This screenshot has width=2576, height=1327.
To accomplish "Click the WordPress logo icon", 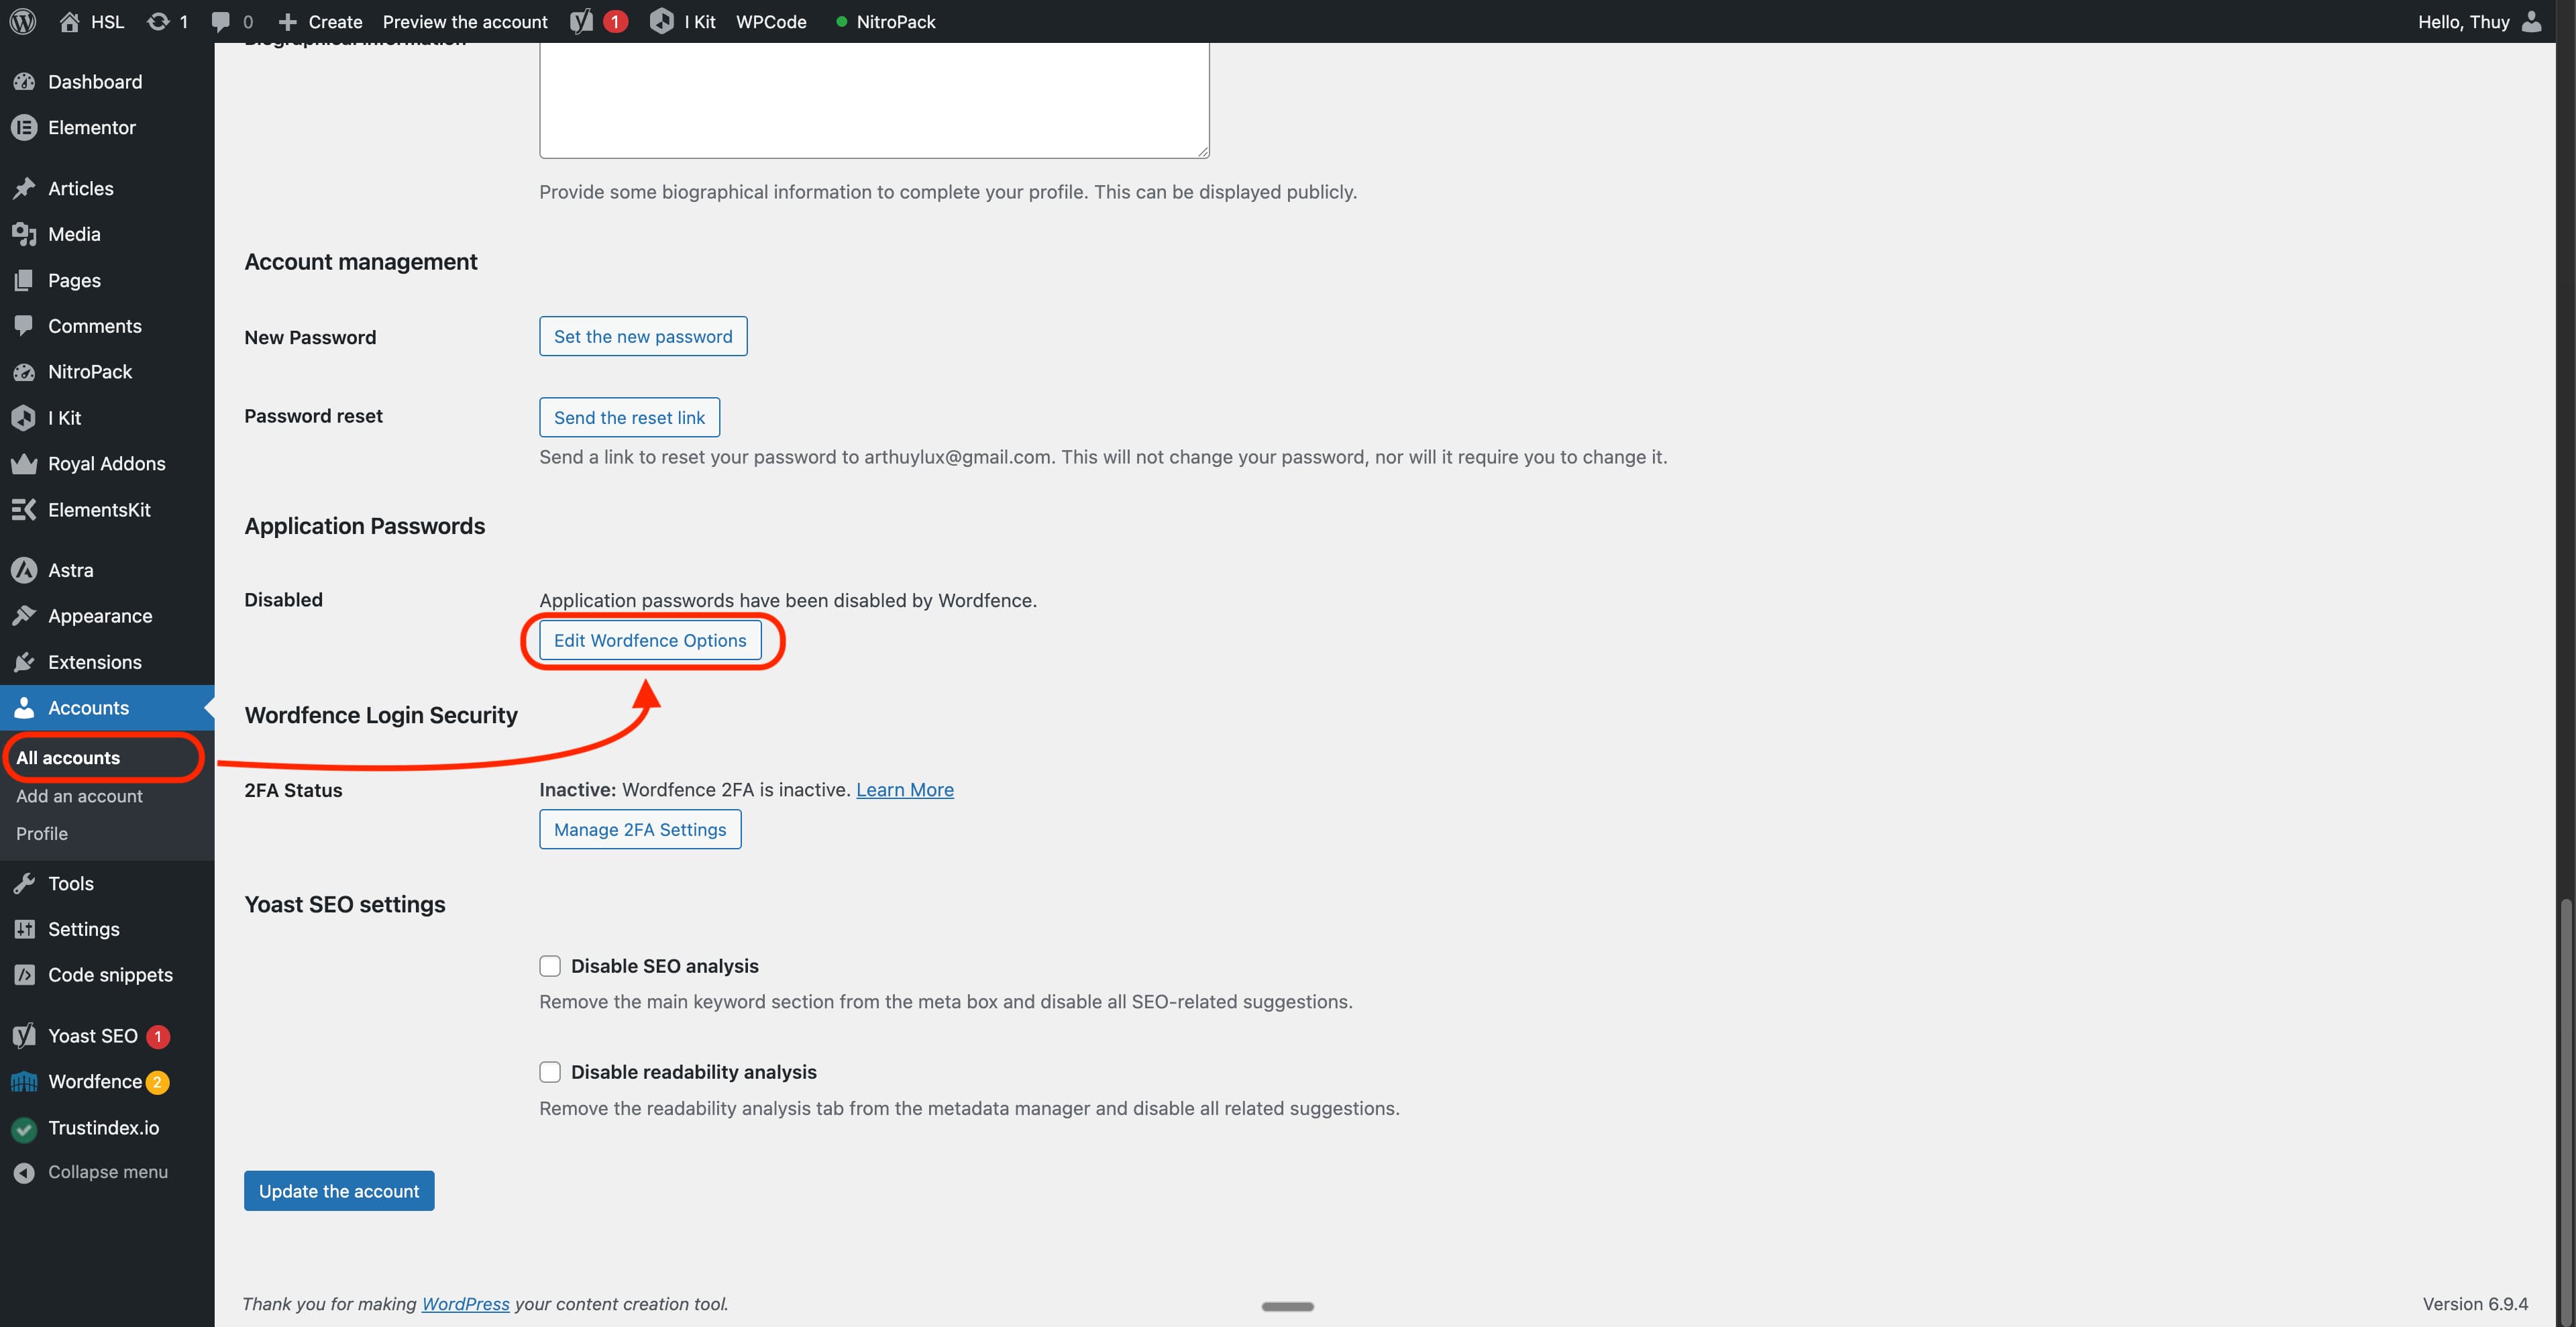I will (x=23, y=21).
